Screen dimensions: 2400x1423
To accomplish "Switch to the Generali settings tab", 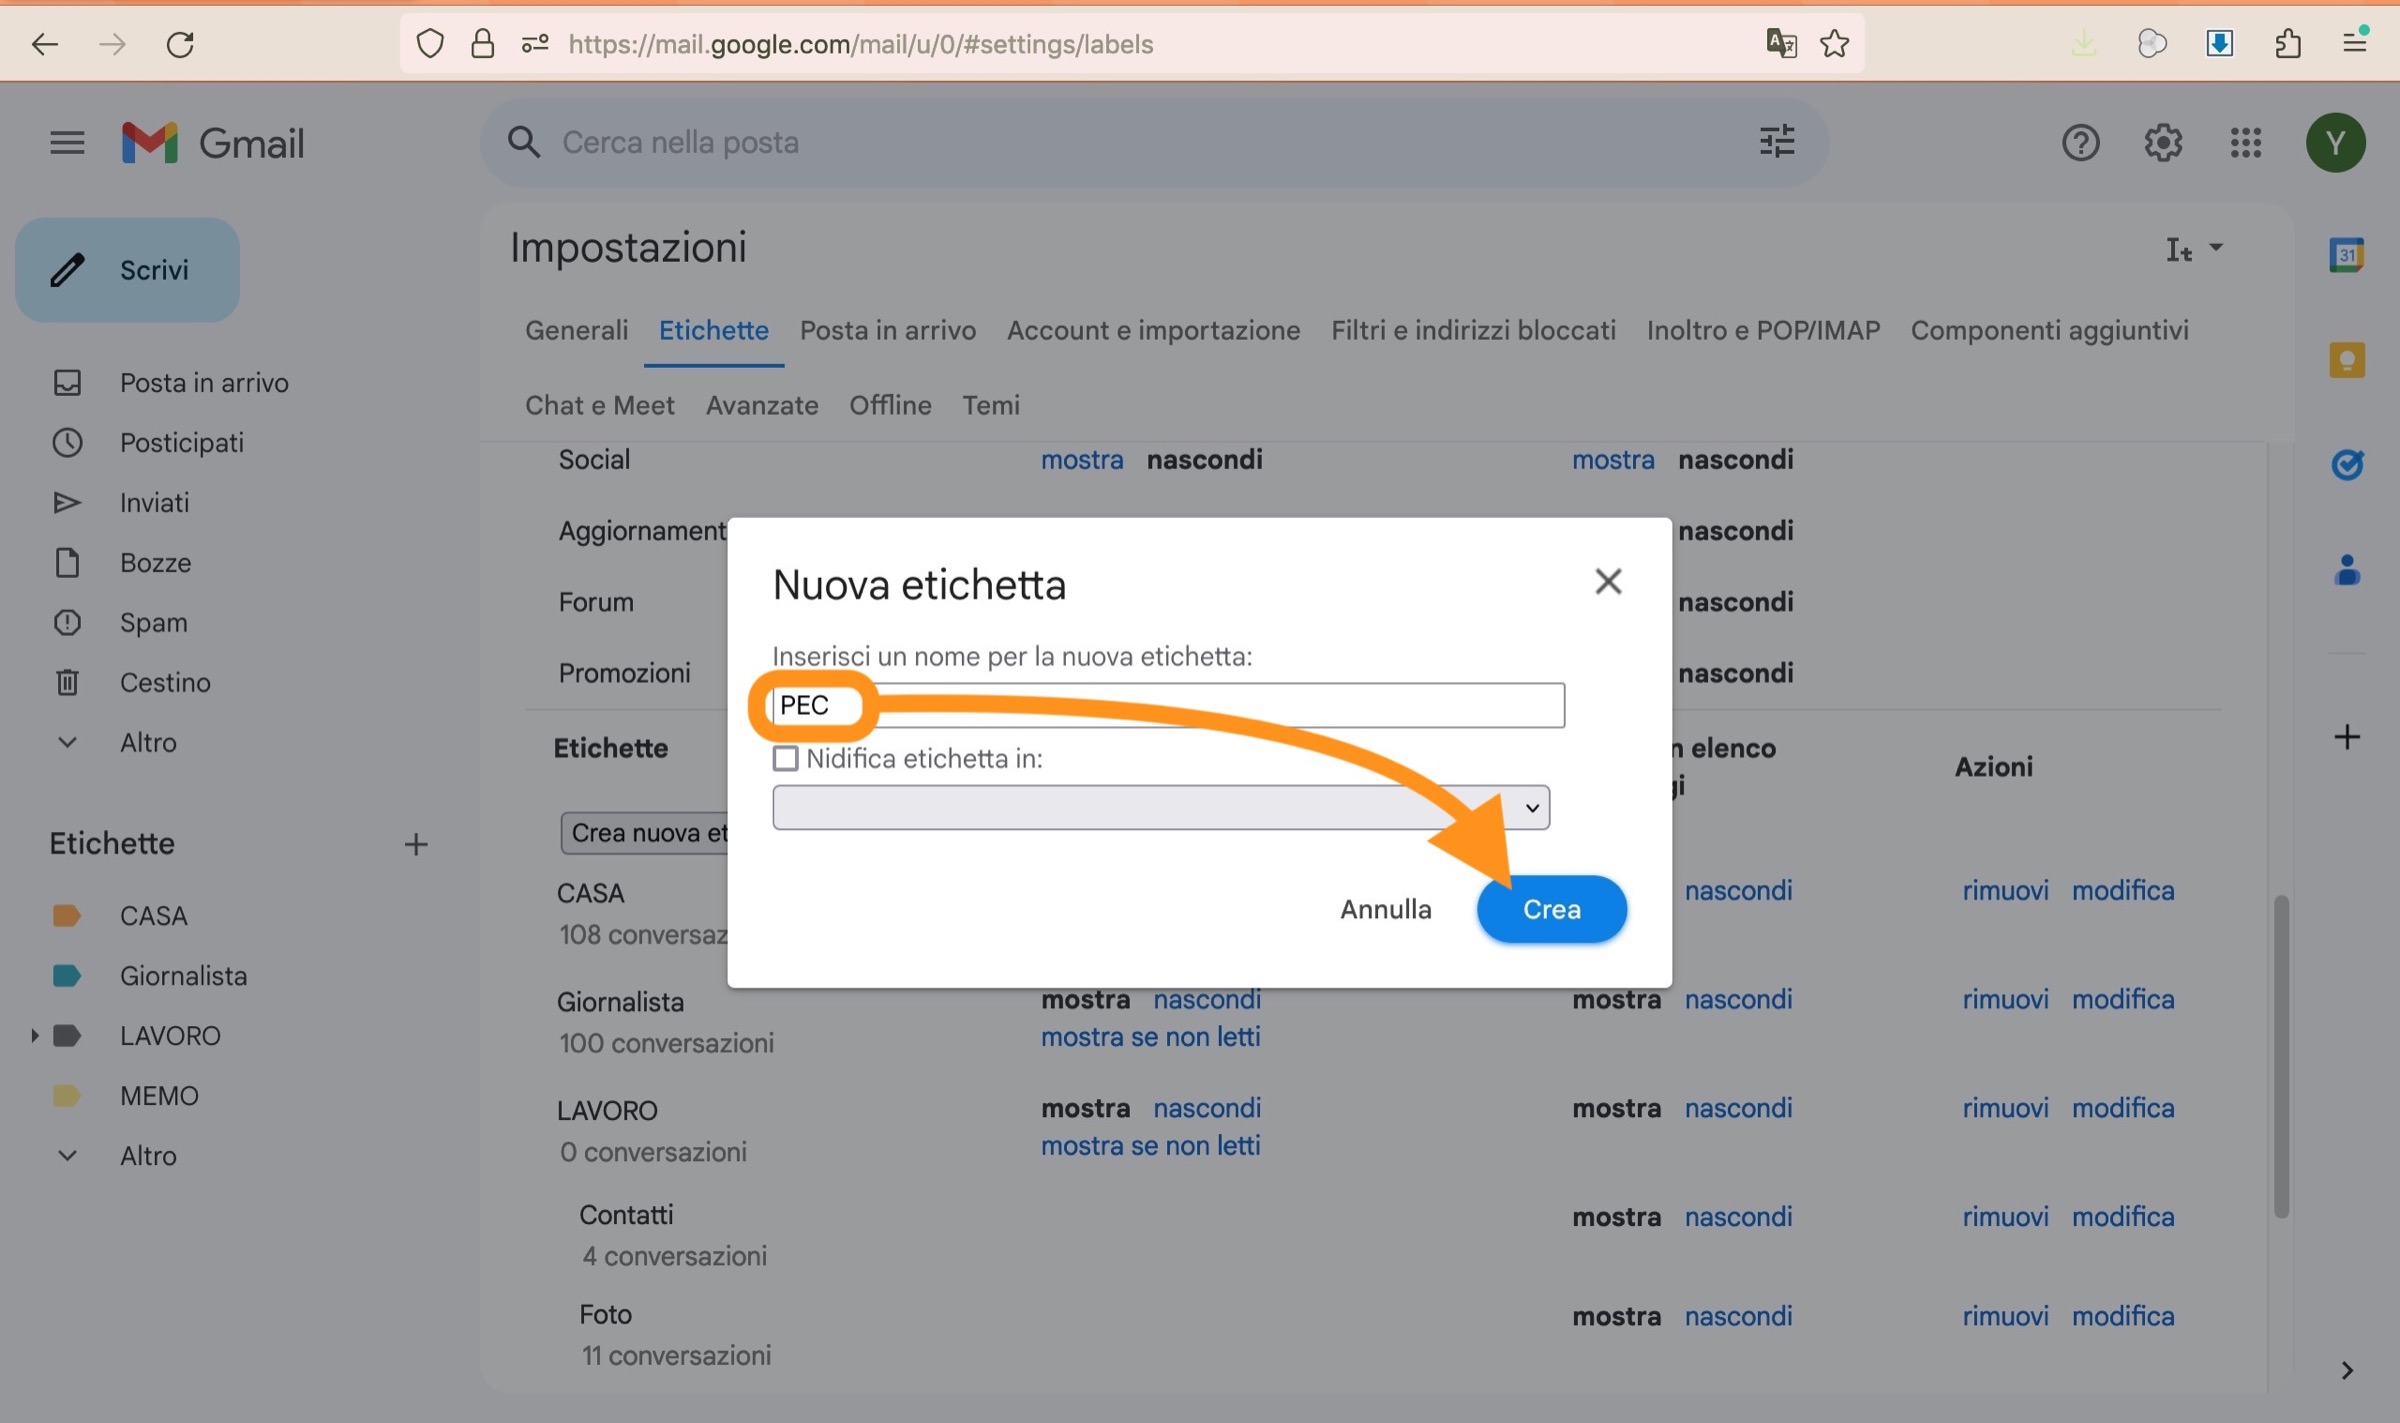I will pos(576,330).
